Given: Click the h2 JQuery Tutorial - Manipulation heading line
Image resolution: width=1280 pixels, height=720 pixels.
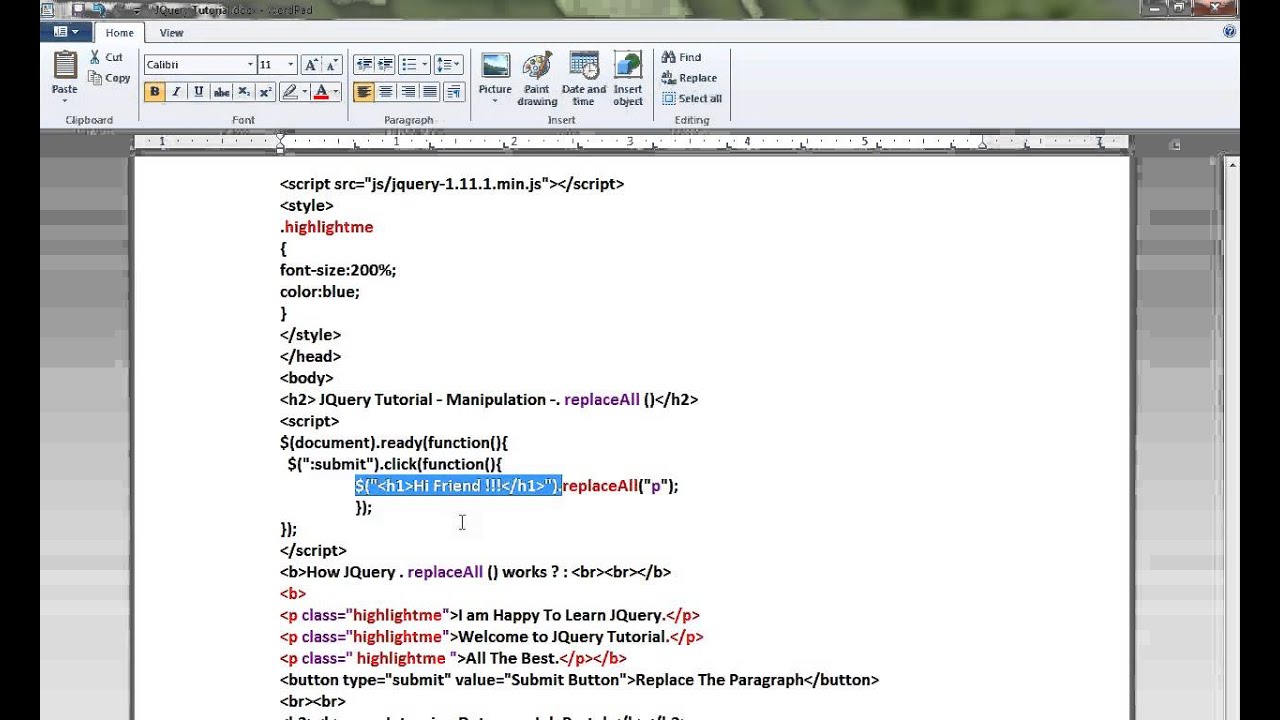Looking at the screenshot, I should tap(489, 400).
